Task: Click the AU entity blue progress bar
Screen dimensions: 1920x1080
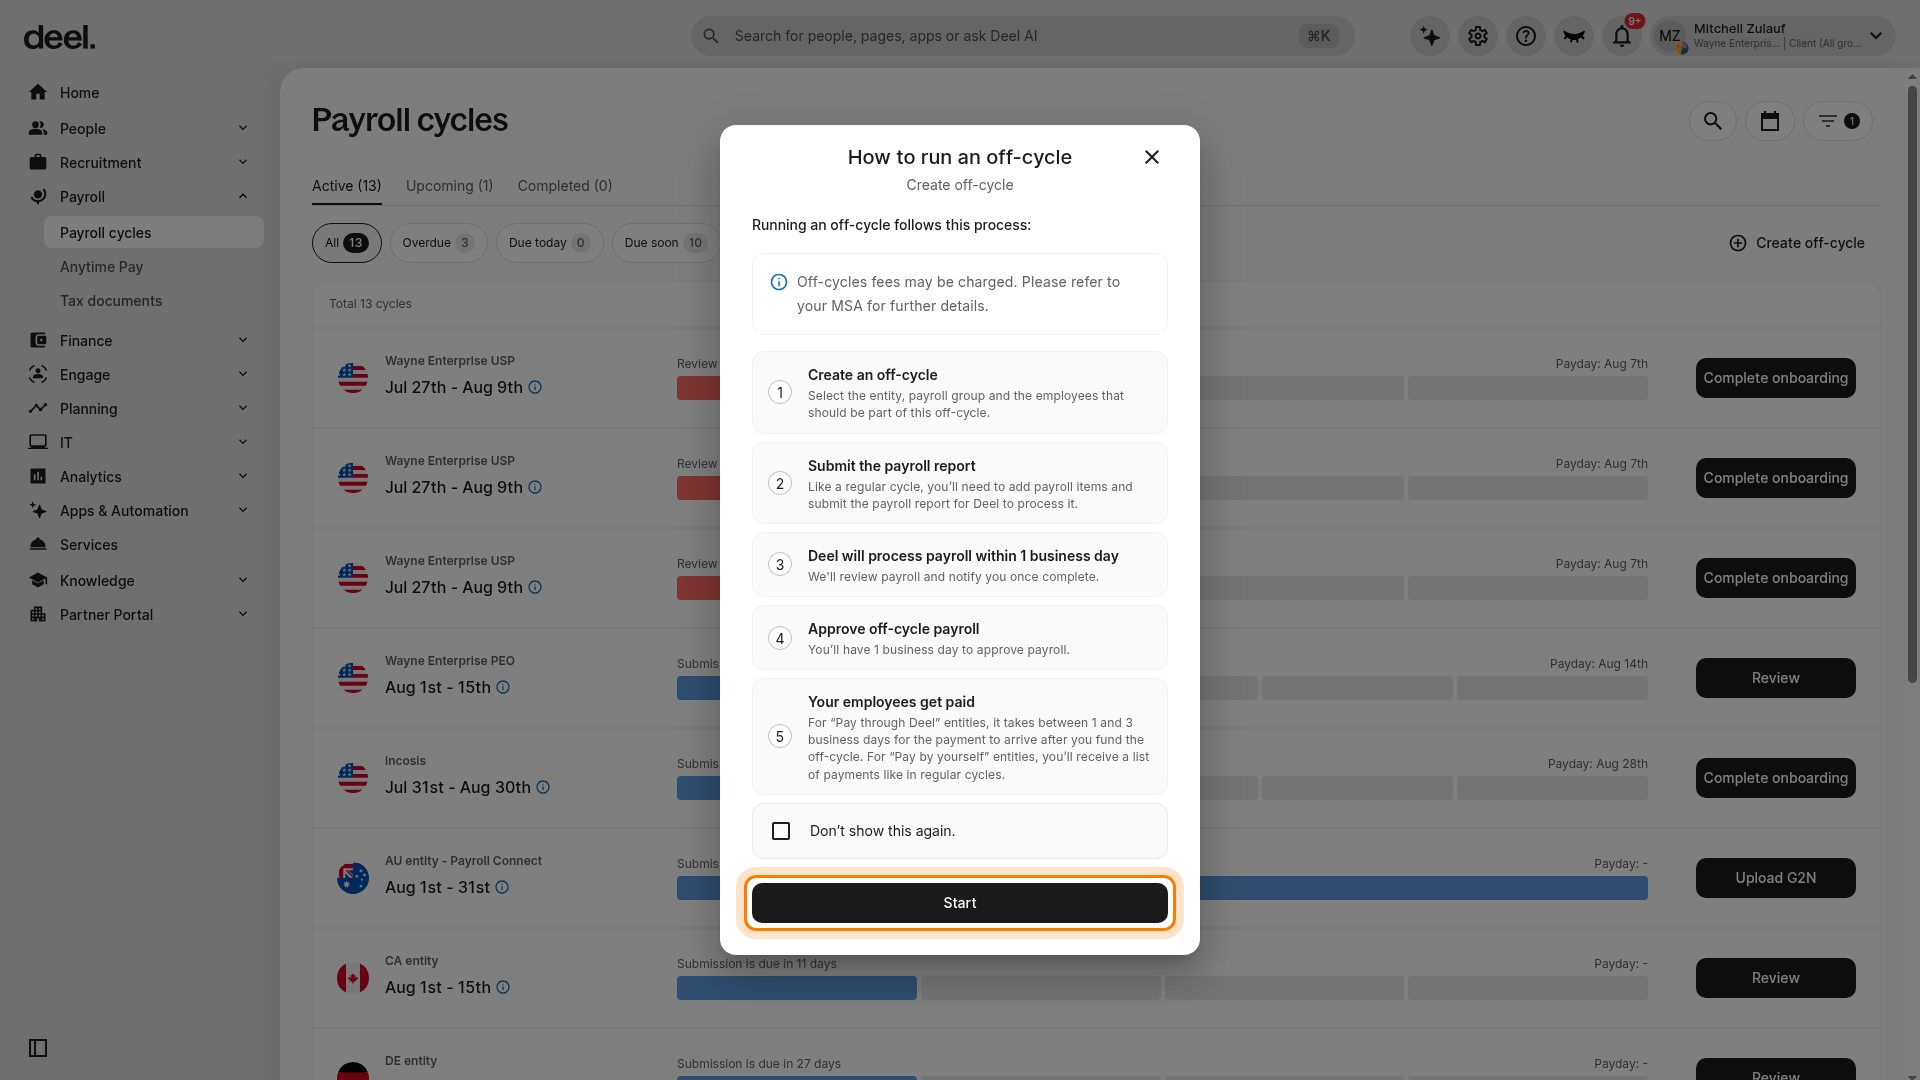Action: pyautogui.click(x=1423, y=888)
